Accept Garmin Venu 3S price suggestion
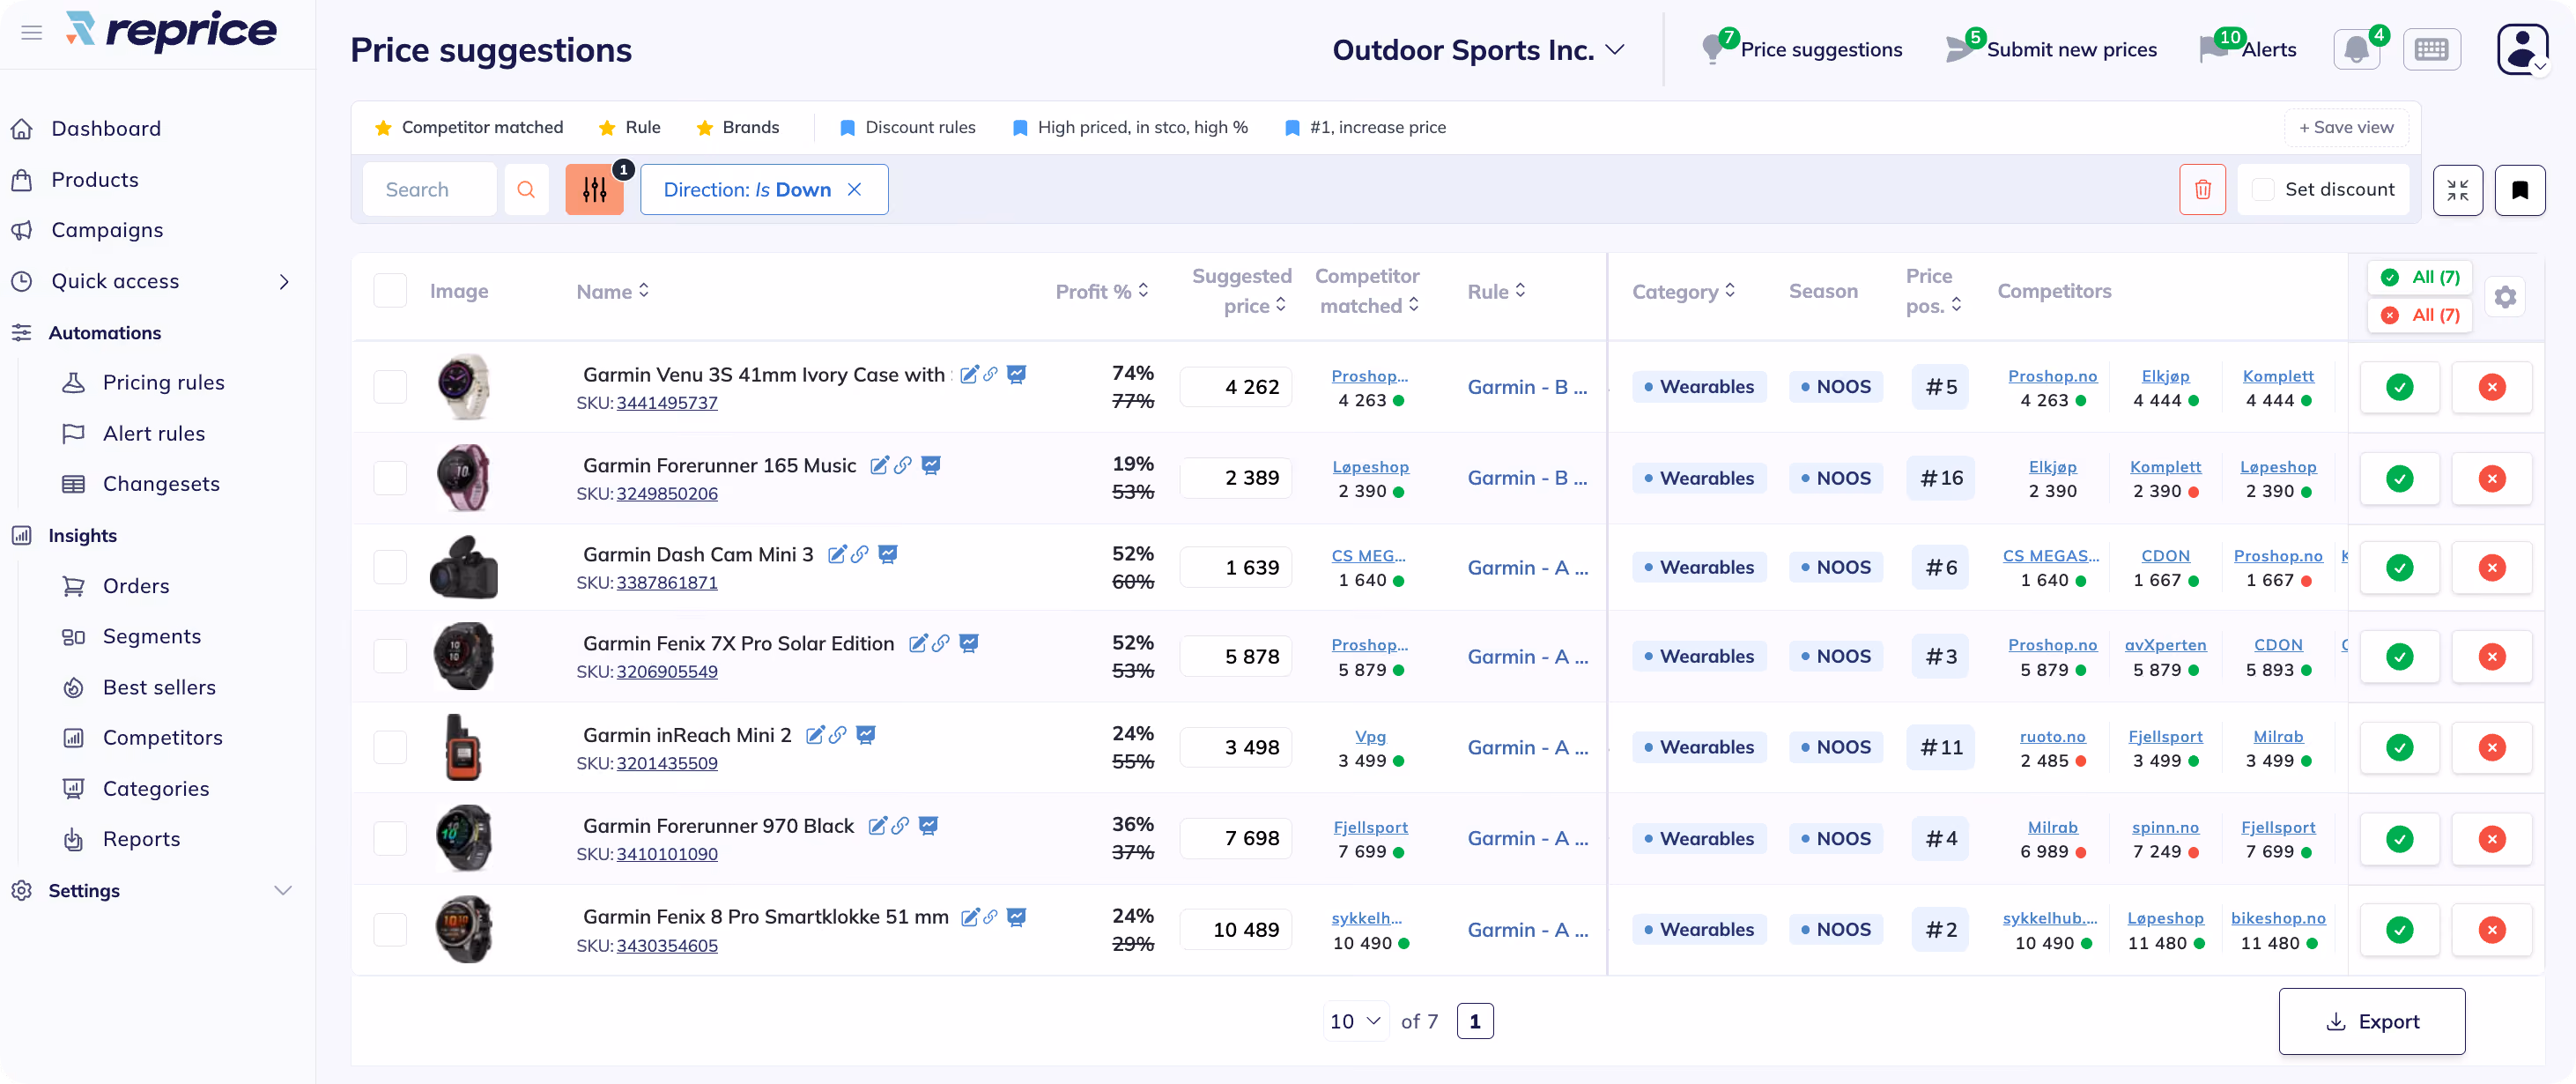Screen dimensions: 2576x1084 (2399, 387)
